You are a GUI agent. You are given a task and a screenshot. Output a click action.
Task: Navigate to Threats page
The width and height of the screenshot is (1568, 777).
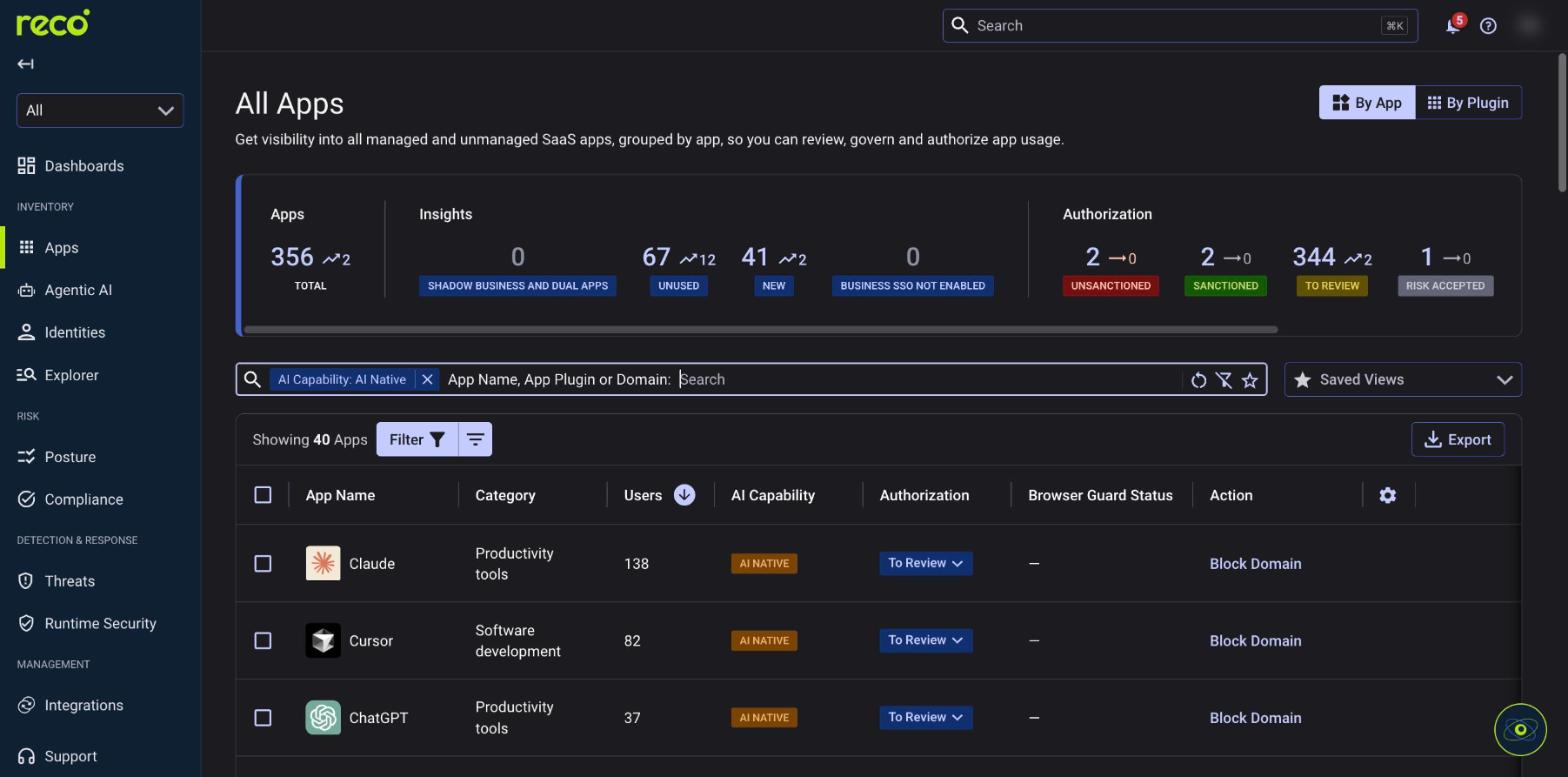(70, 581)
